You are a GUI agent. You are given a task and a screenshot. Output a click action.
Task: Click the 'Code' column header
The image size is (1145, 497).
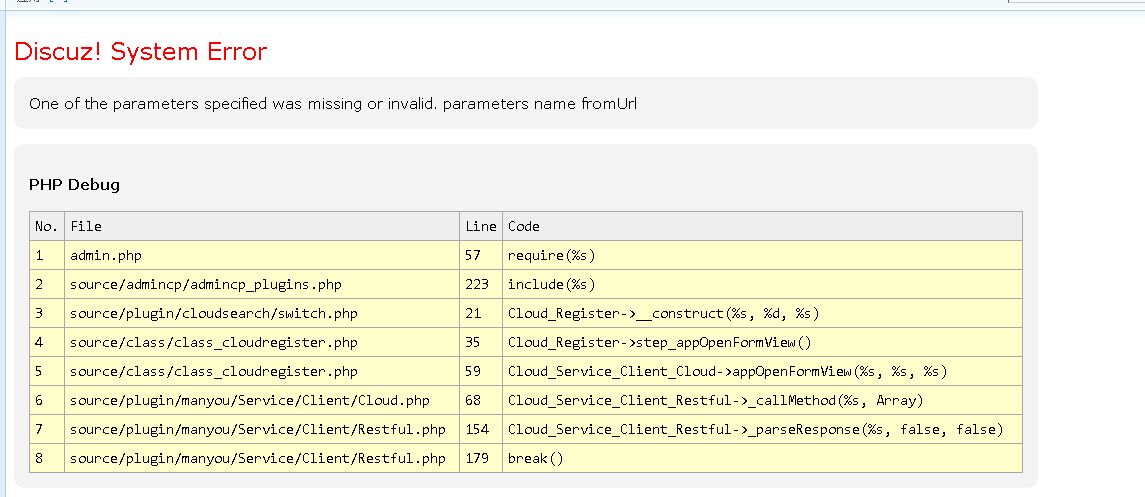click(762, 226)
